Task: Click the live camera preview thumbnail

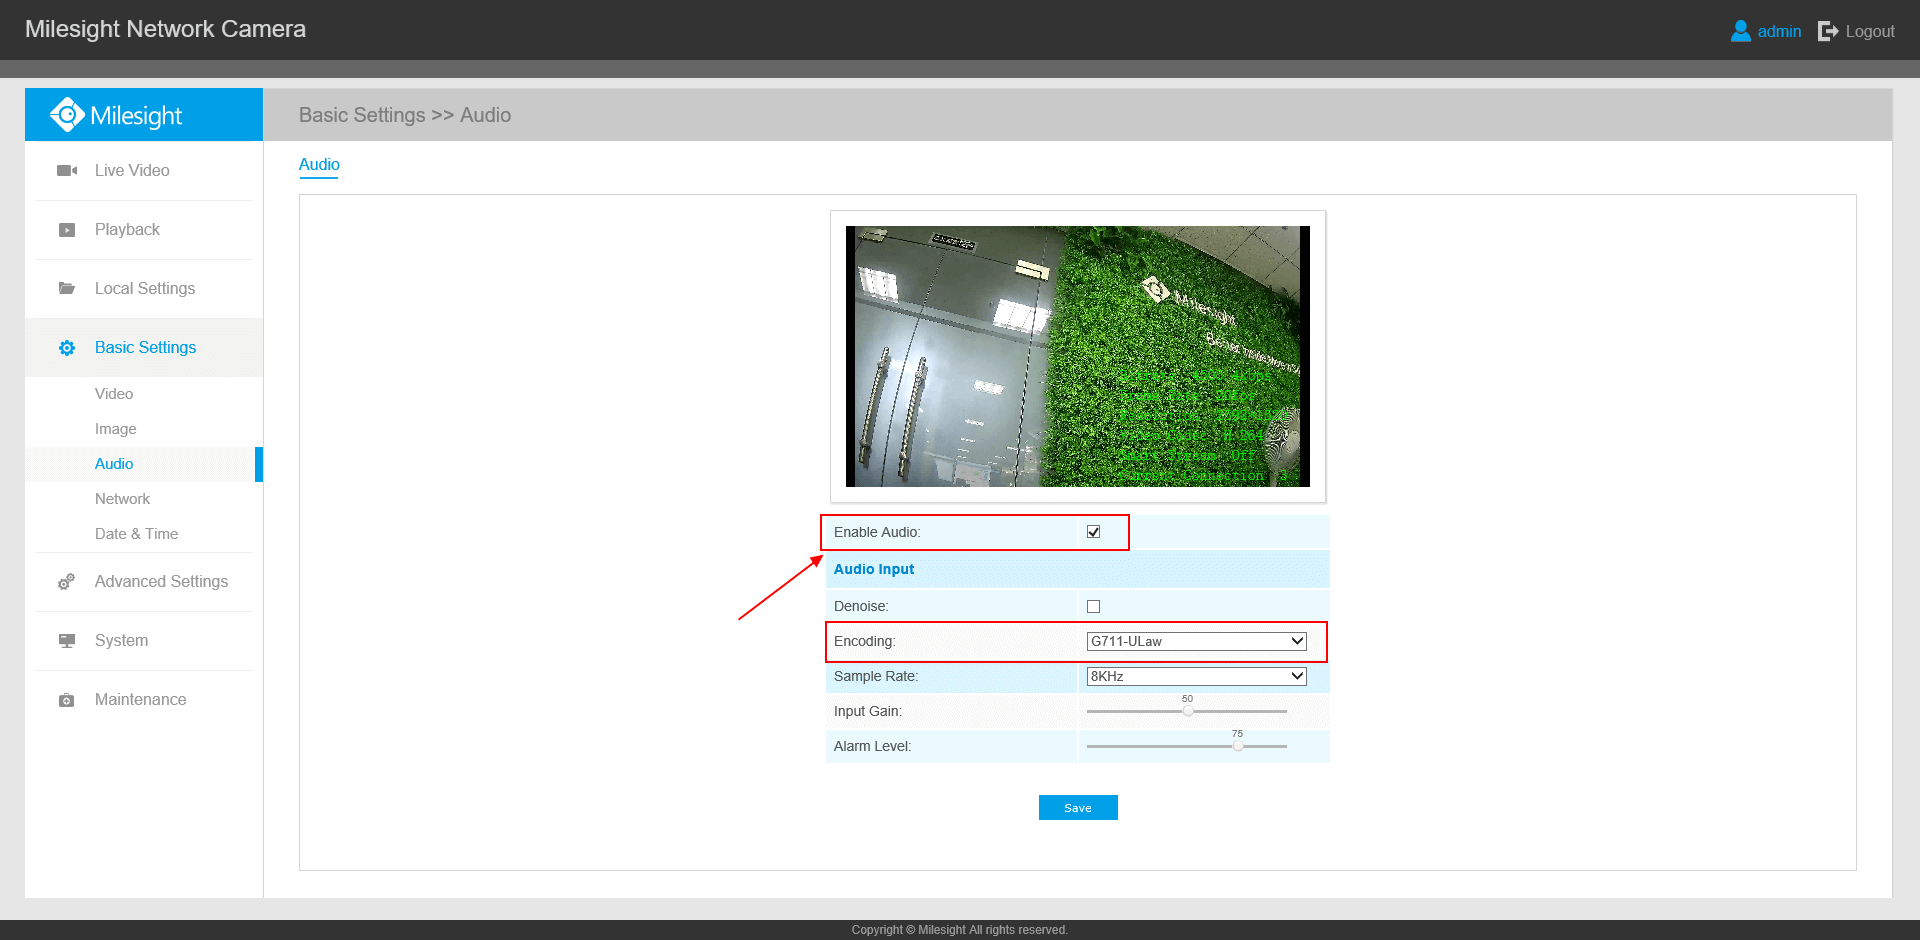Action: pyautogui.click(x=1078, y=357)
